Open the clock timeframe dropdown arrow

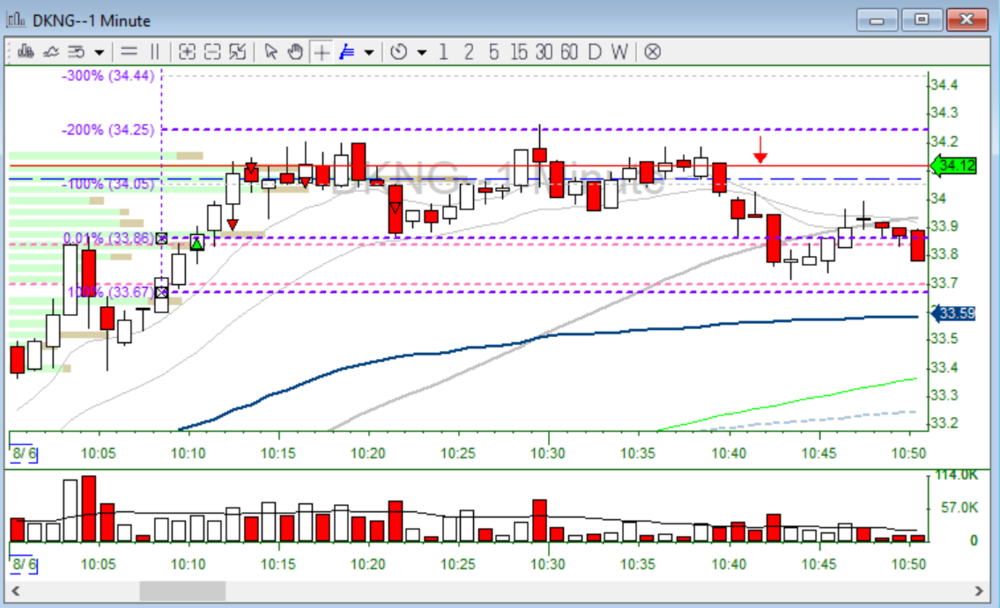[421, 51]
